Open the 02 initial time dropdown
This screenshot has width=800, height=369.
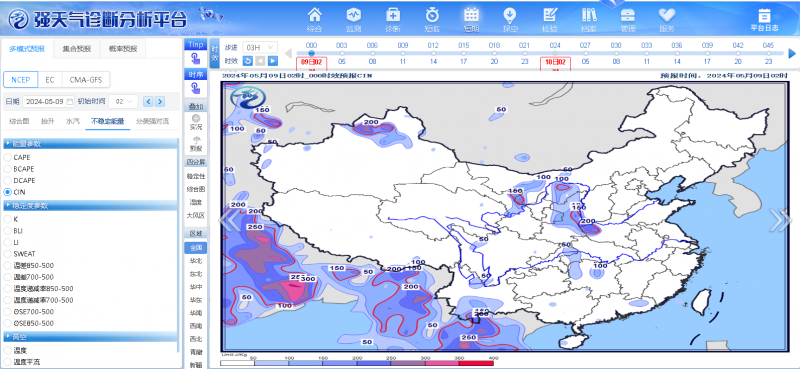click(x=124, y=102)
